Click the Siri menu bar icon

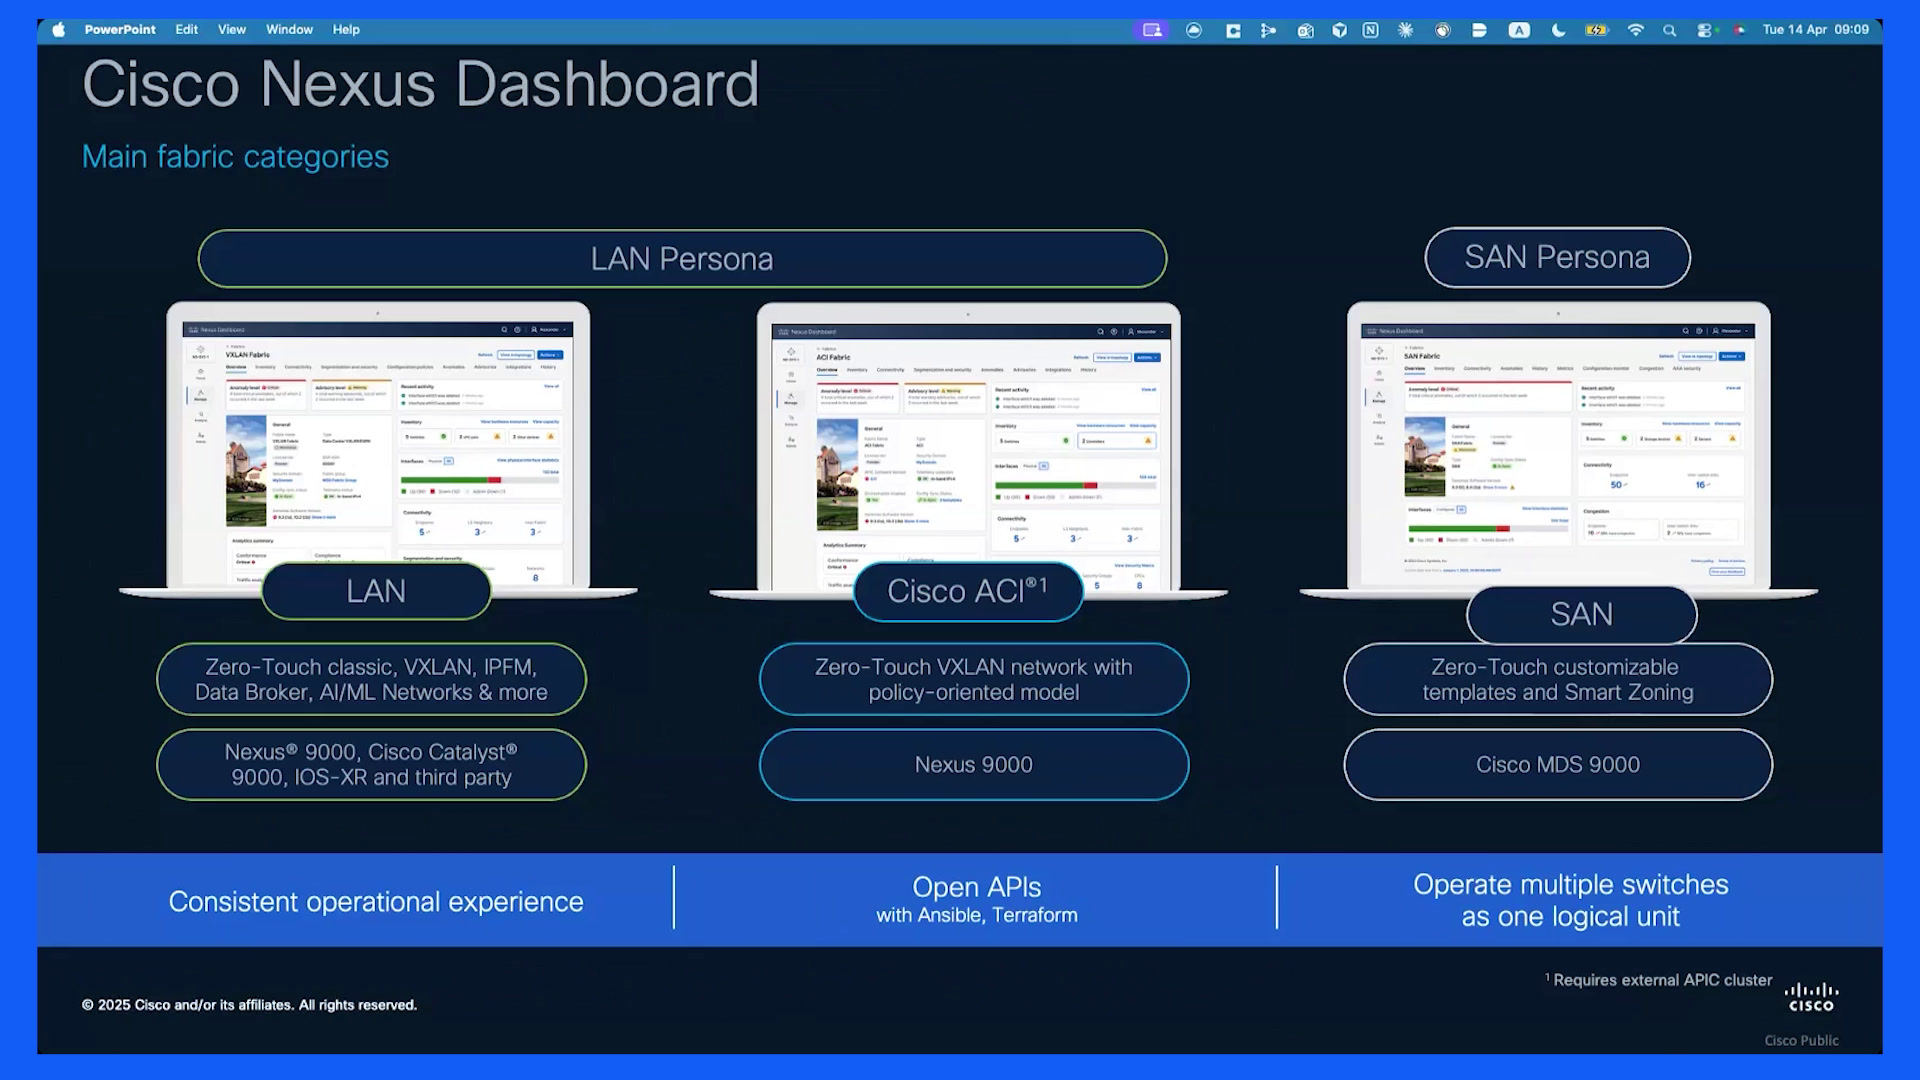[1739, 30]
